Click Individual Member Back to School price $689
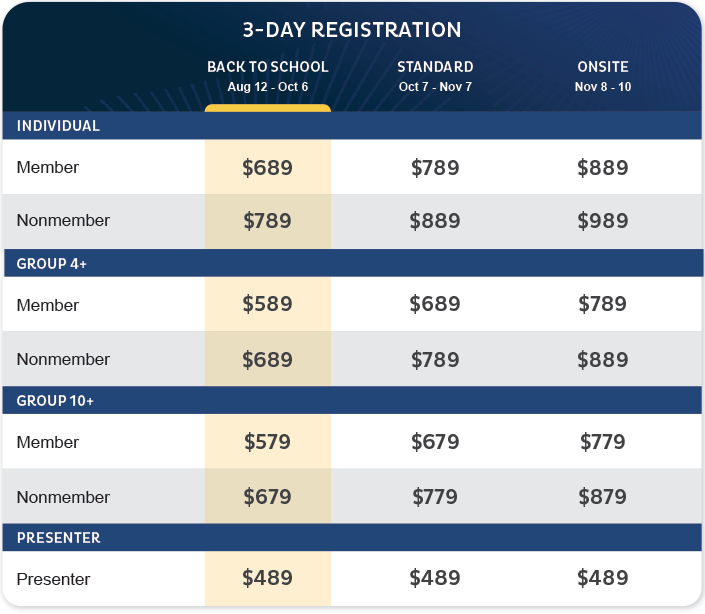The height and width of the screenshot is (614, 705). (x=268, y=168)
